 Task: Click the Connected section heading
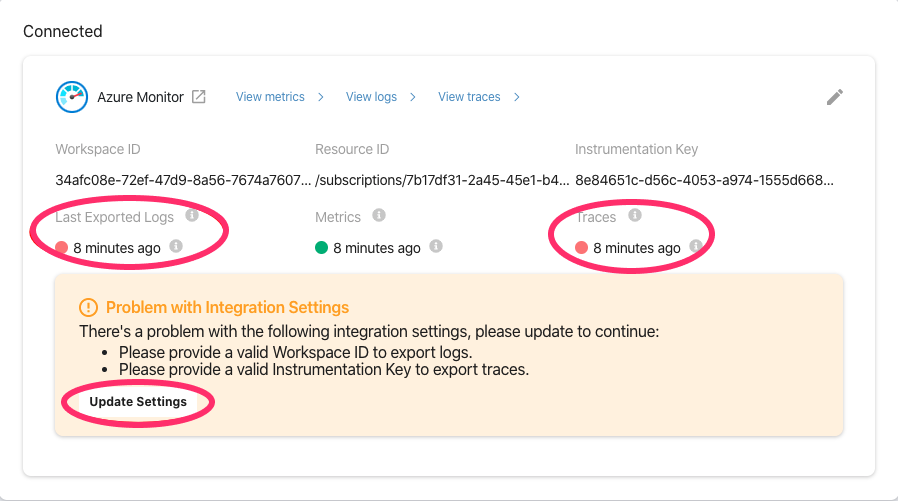[62, 31]
